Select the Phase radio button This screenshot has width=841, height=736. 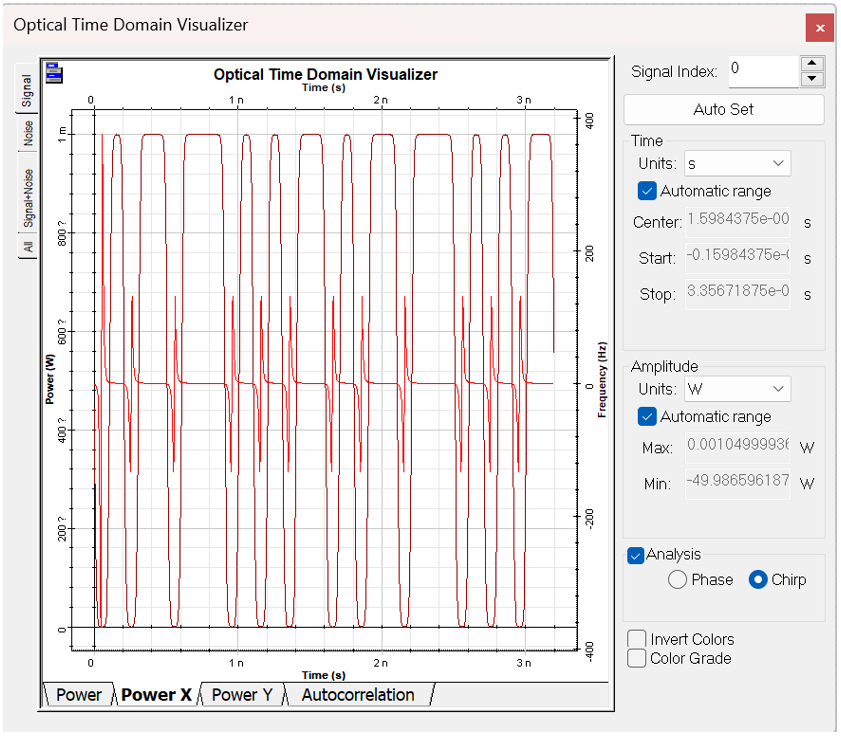tap(677, 580)
